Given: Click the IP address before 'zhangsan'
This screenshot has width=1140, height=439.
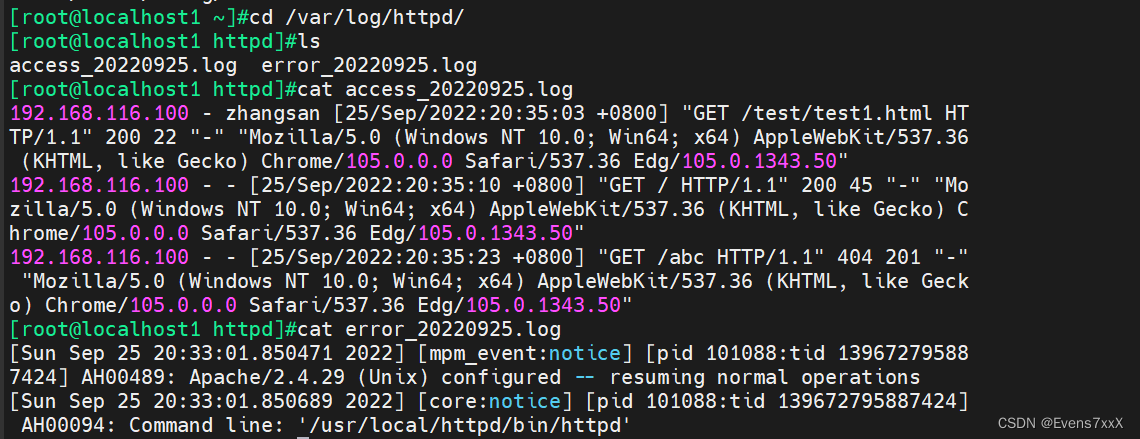Looking at the screenshot, I should pyautogui.click(x=99, y=114).
